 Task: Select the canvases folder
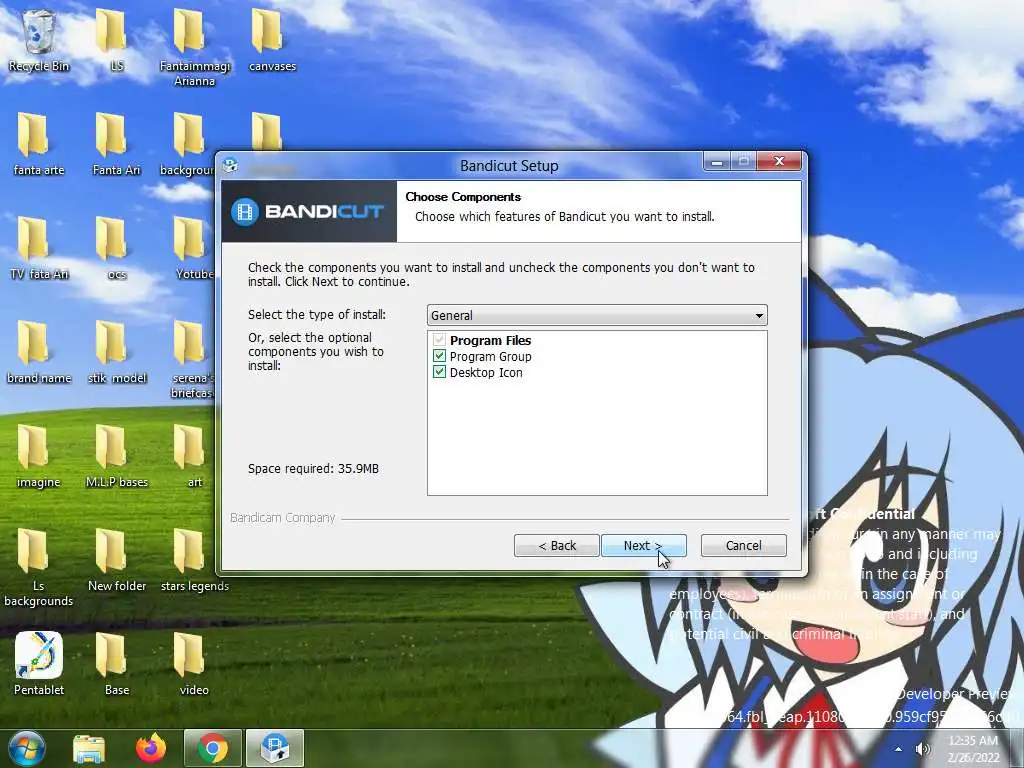pos(272,40)
